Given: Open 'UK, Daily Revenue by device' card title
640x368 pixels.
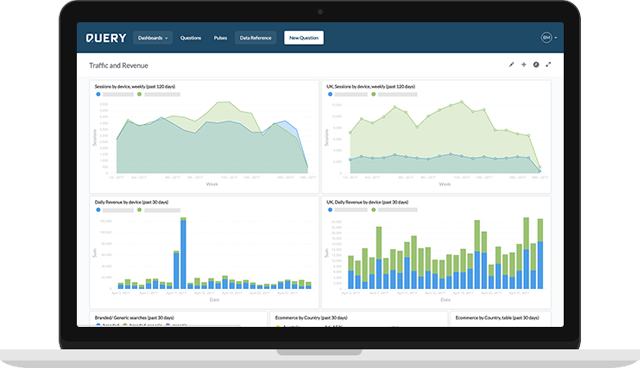Looking at the screenshot, I should 367,202.
